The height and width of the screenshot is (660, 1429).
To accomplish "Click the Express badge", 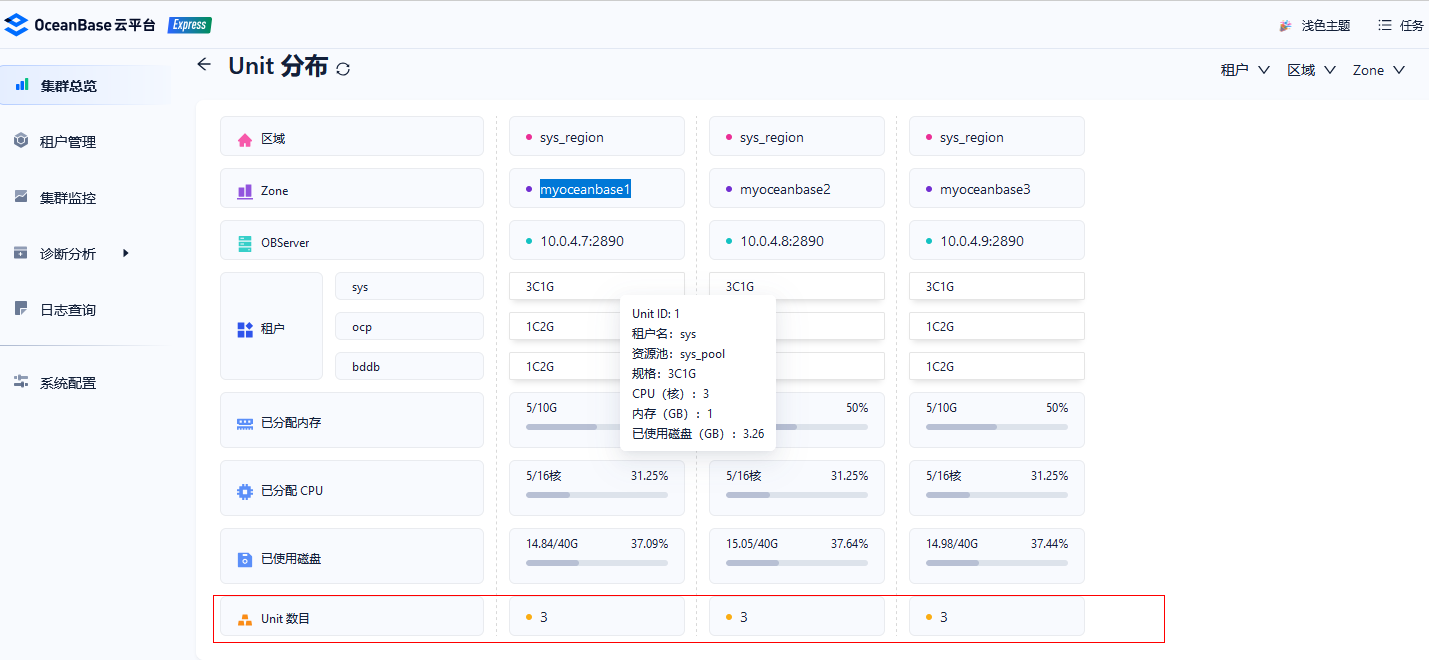I will click(189, 25).
